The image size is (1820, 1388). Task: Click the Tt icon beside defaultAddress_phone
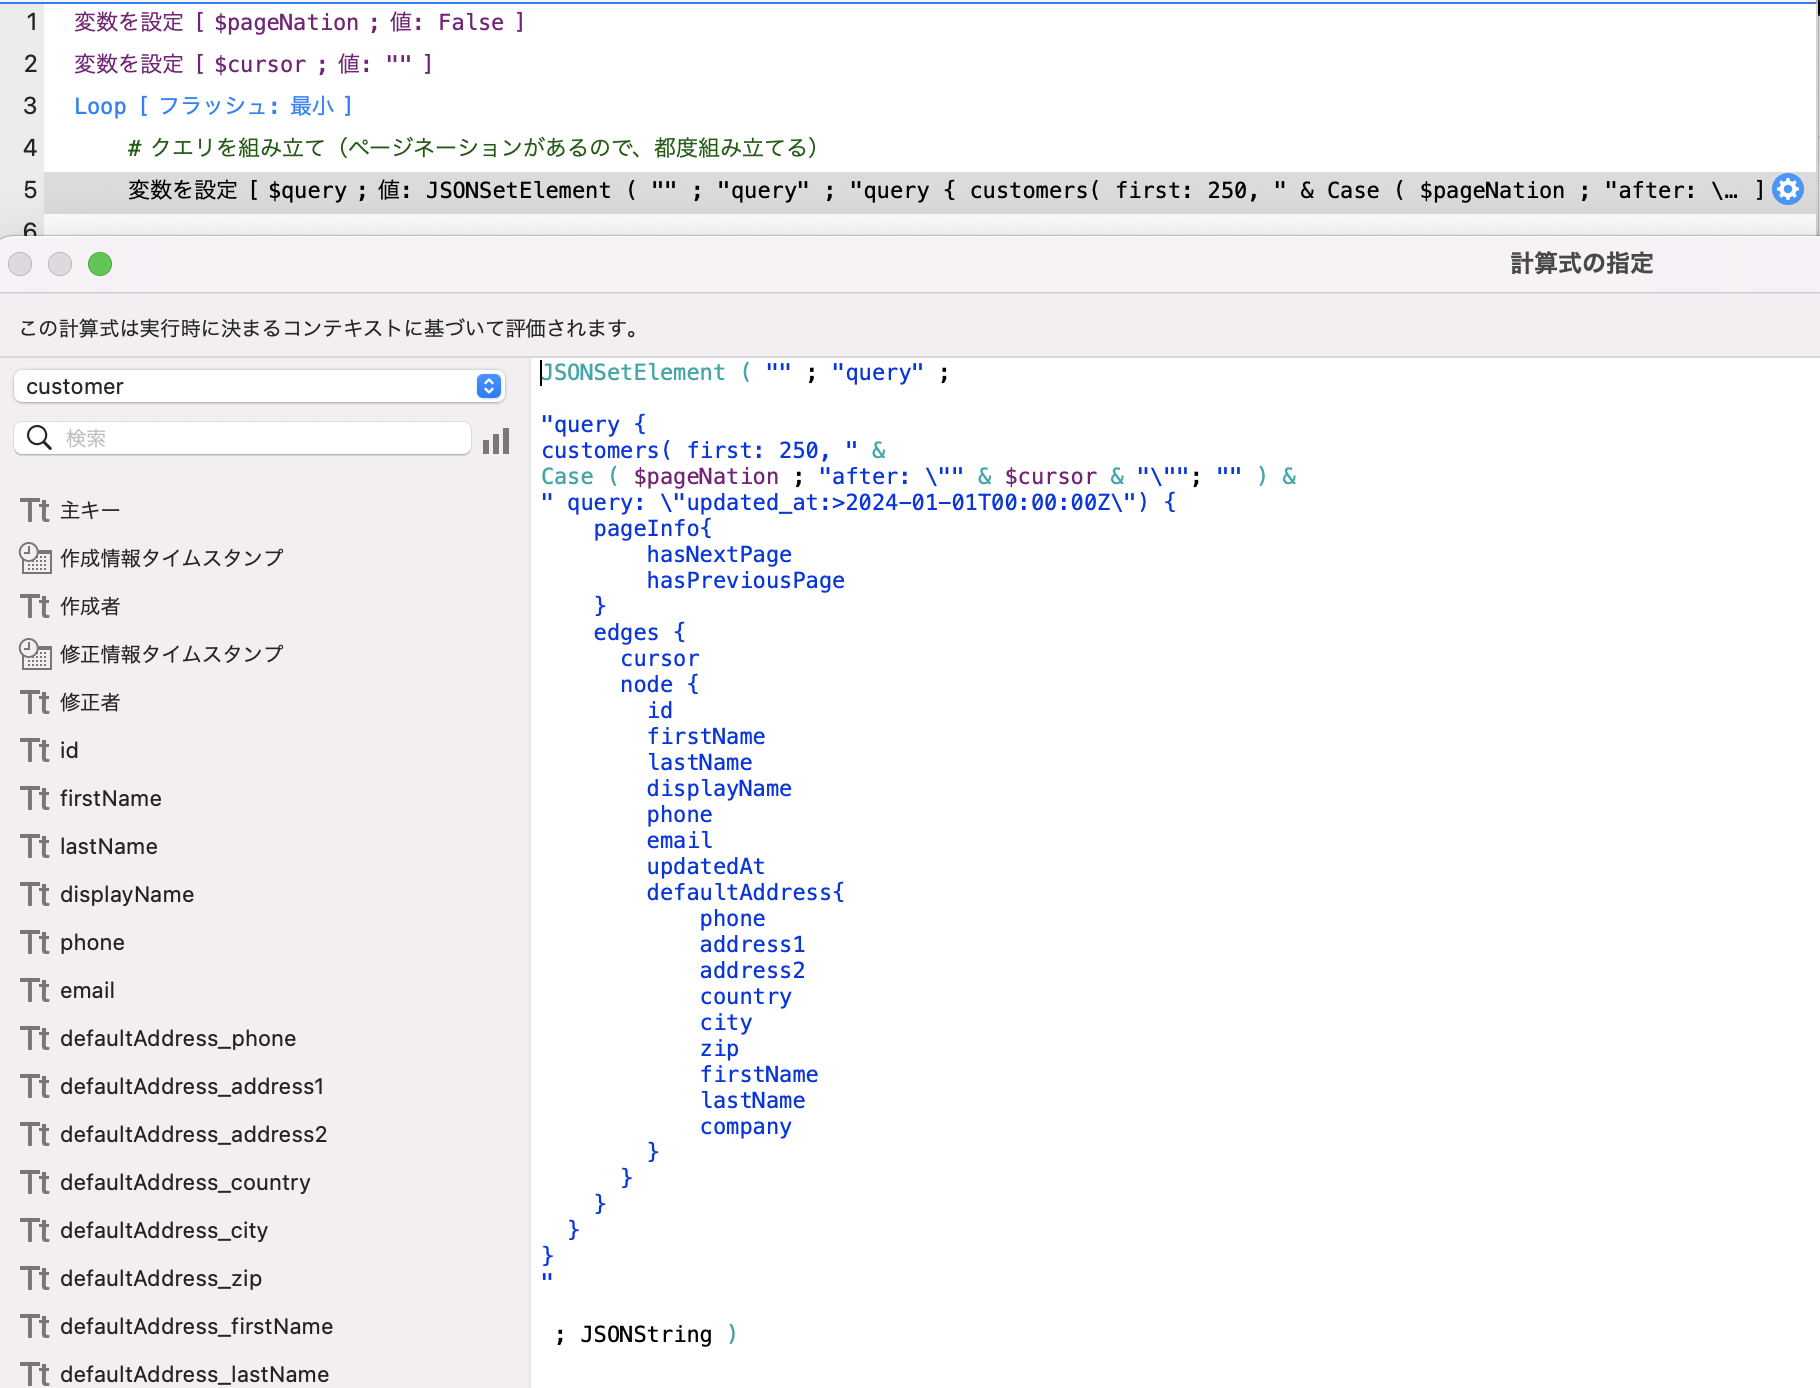coord(35,1037)
